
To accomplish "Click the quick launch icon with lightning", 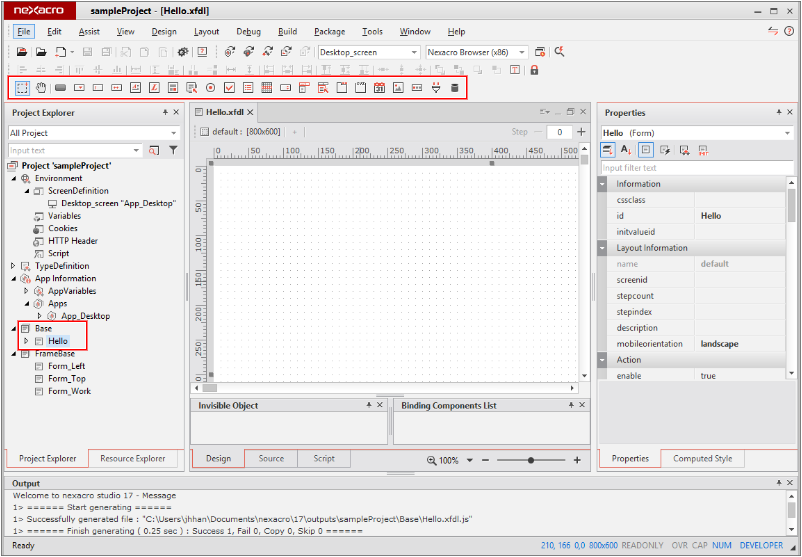I will coord(560,52).
